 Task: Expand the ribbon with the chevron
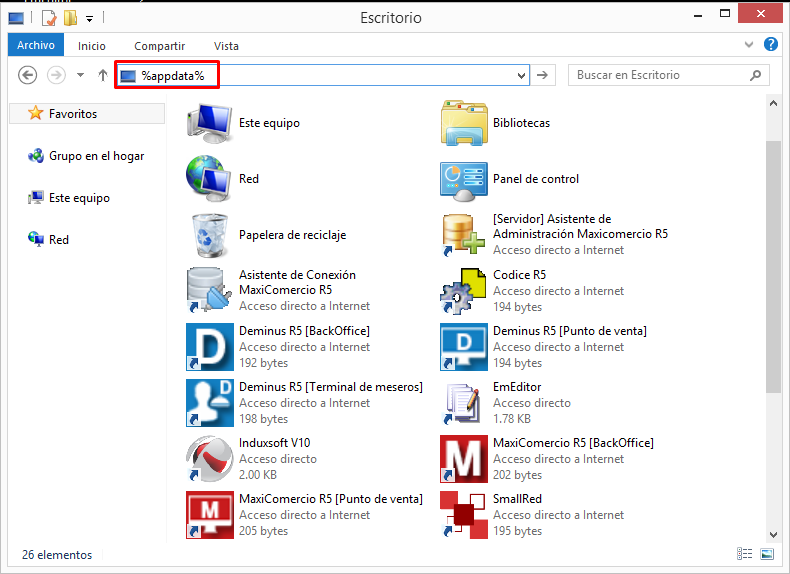pyautogui.click(x=749, y=44)
